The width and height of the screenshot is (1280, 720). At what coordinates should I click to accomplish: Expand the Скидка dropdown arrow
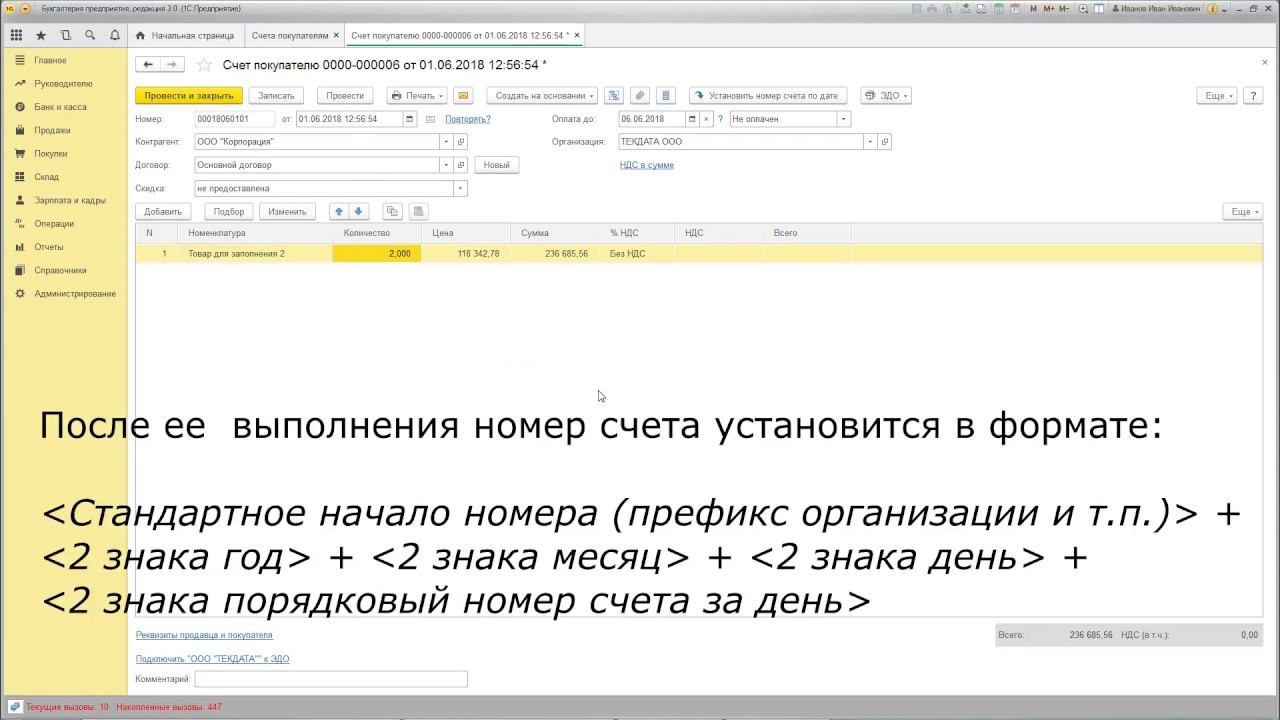(460, 188)
